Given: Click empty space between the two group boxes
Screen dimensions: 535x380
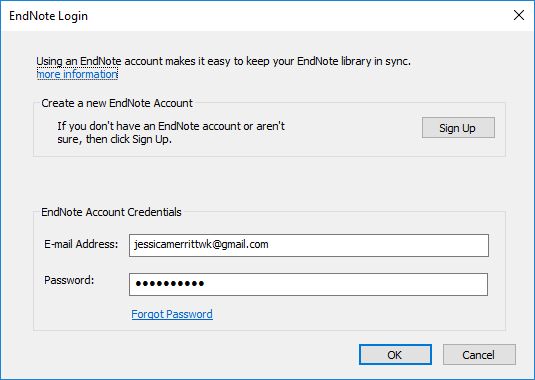Looking at the screenshot, I should click(269, 182).
